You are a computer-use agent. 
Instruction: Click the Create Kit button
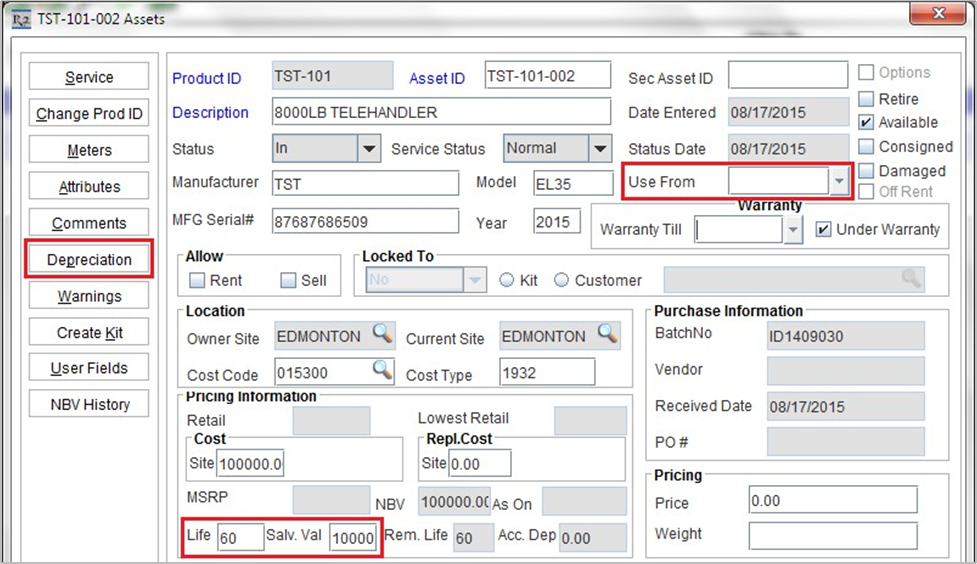point(89,333)
